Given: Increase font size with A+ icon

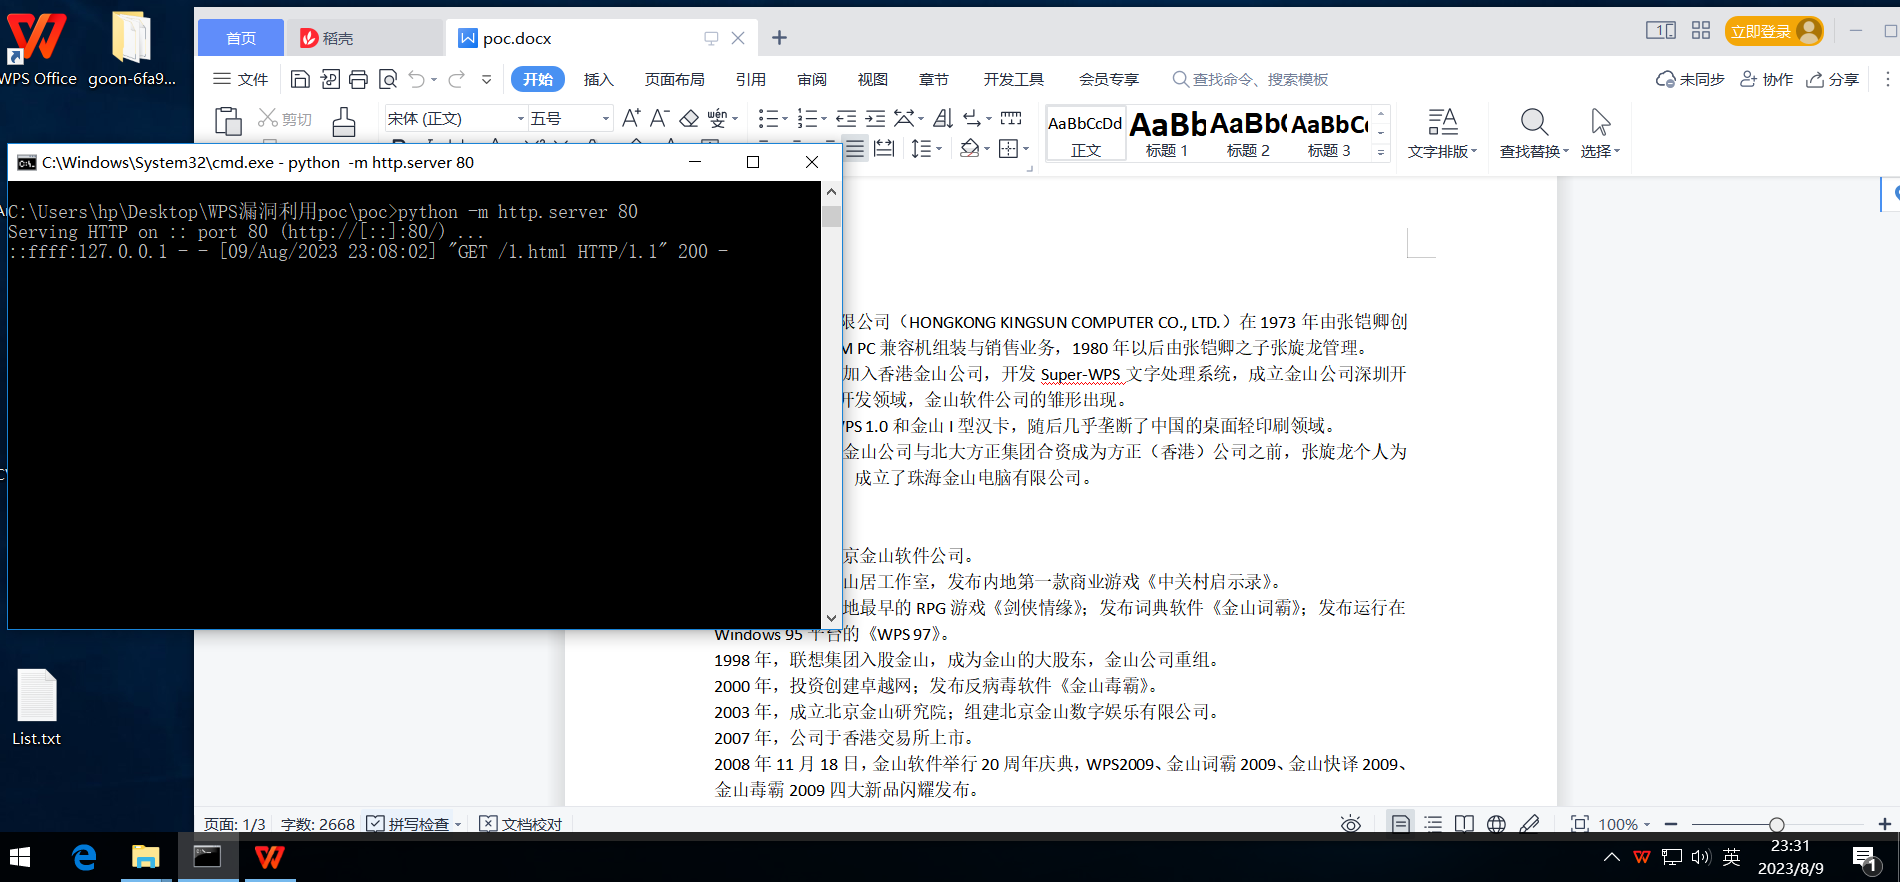Looking at the screenshot, I should click(631, 118).
